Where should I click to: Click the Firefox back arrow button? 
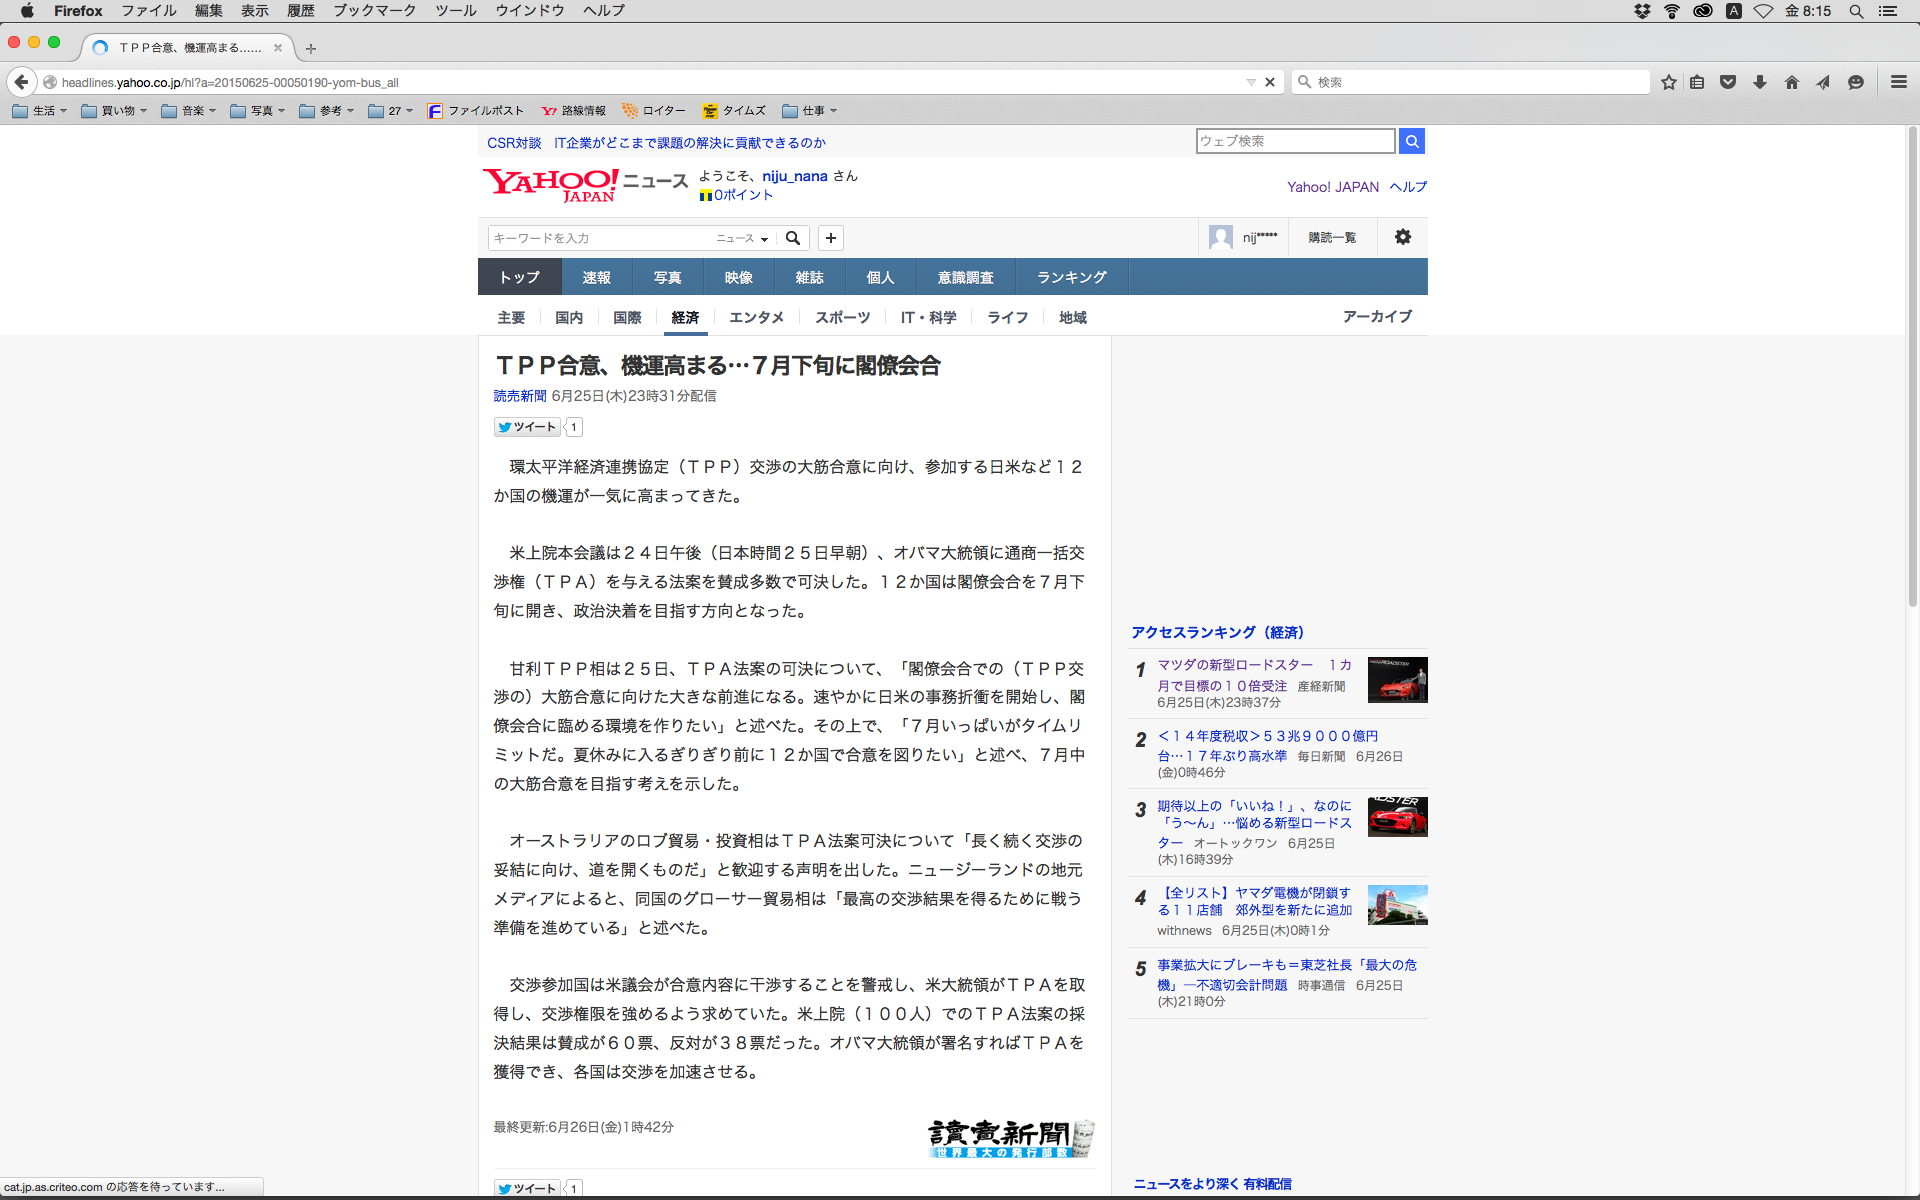tap(21, 82)
